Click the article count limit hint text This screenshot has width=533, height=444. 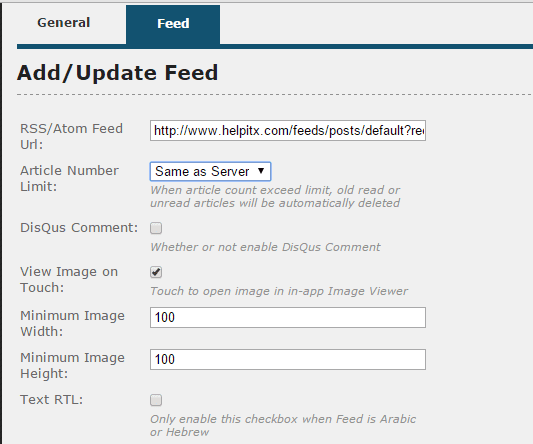[x=275, y=197]
